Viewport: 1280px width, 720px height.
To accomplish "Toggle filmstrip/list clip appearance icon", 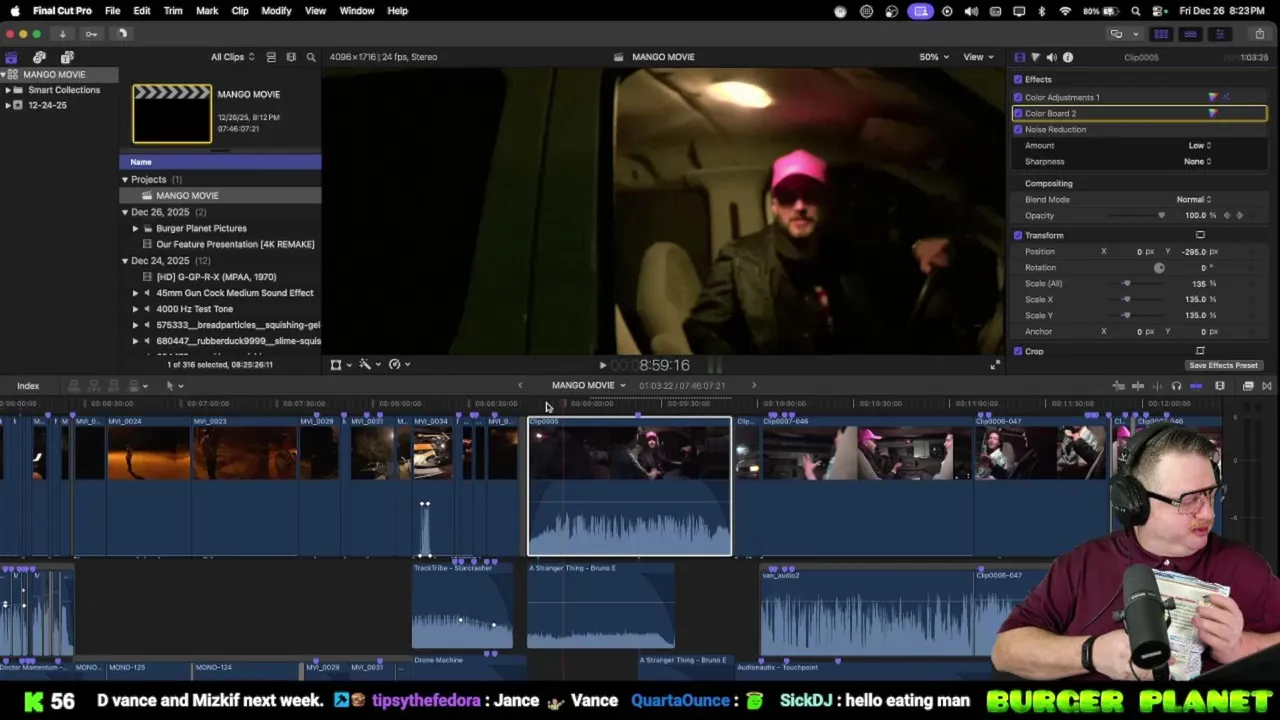I will [x=271, y=57].
